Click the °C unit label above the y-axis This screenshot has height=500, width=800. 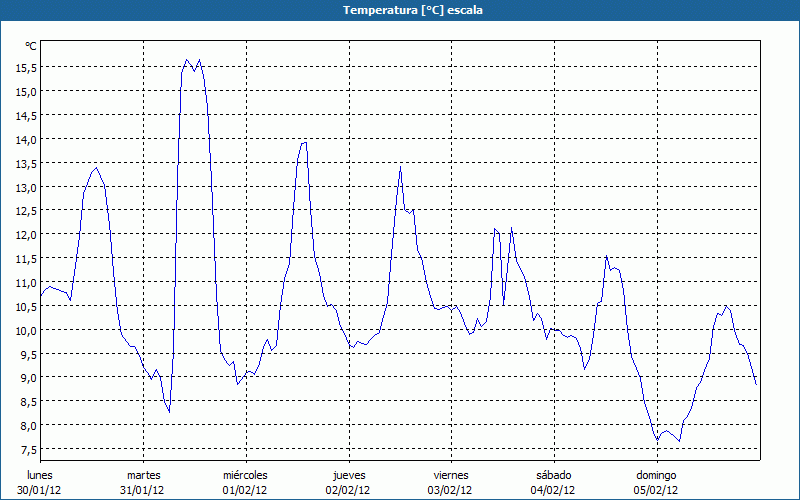(x=30, y=46)
